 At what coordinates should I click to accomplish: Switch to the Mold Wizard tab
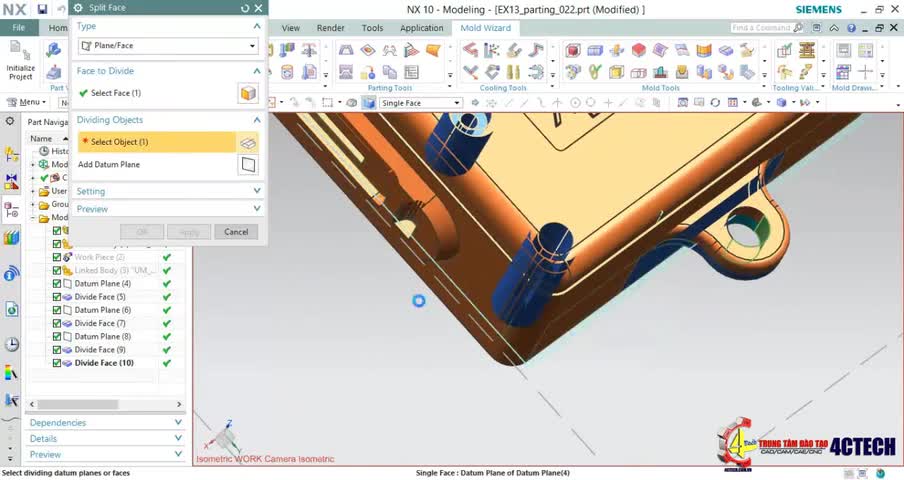point(485,28)
